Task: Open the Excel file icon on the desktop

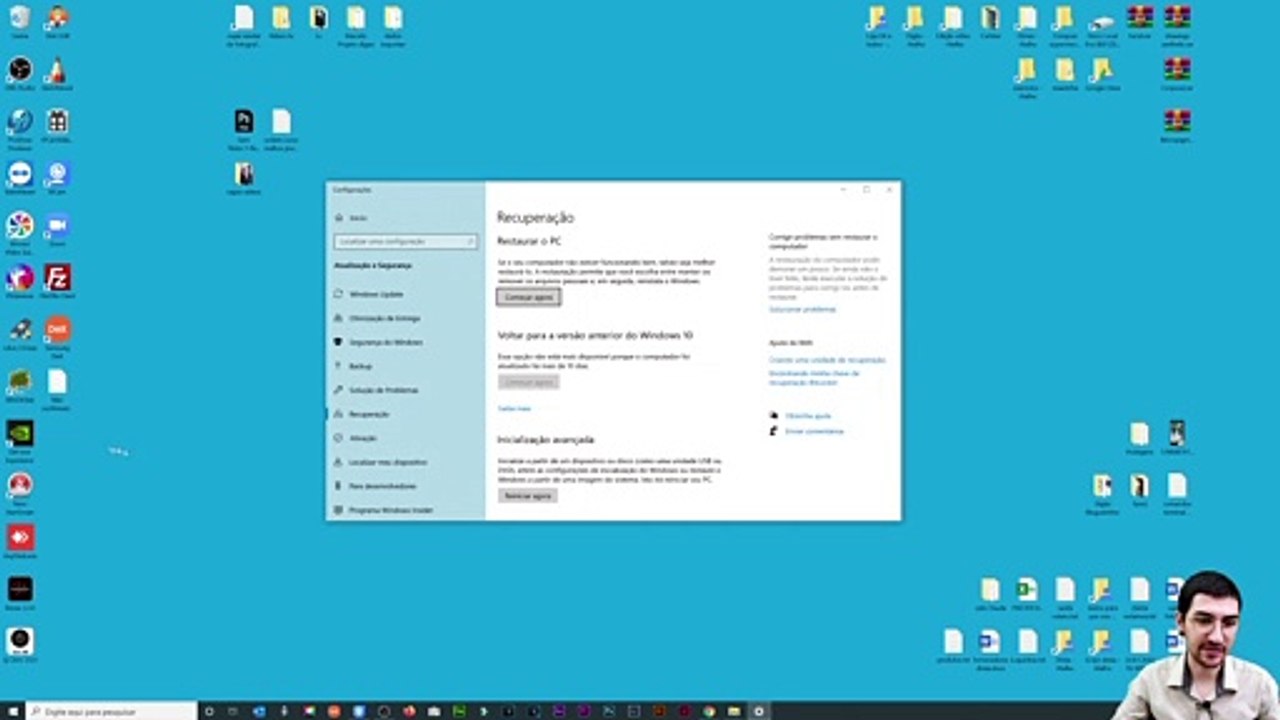Action: tap(1026, 589)
